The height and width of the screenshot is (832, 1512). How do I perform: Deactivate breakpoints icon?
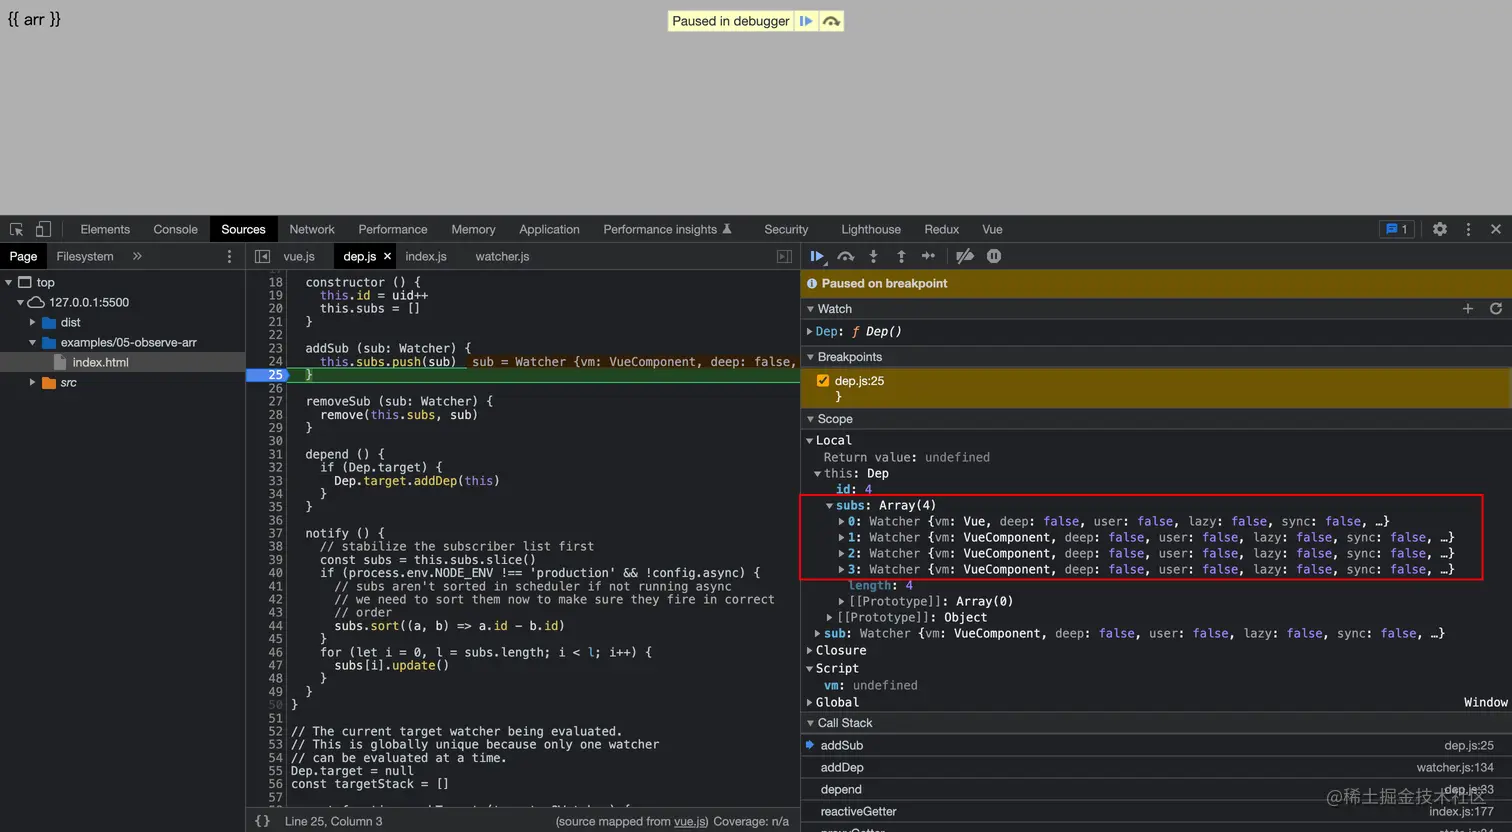coord(964,257)
